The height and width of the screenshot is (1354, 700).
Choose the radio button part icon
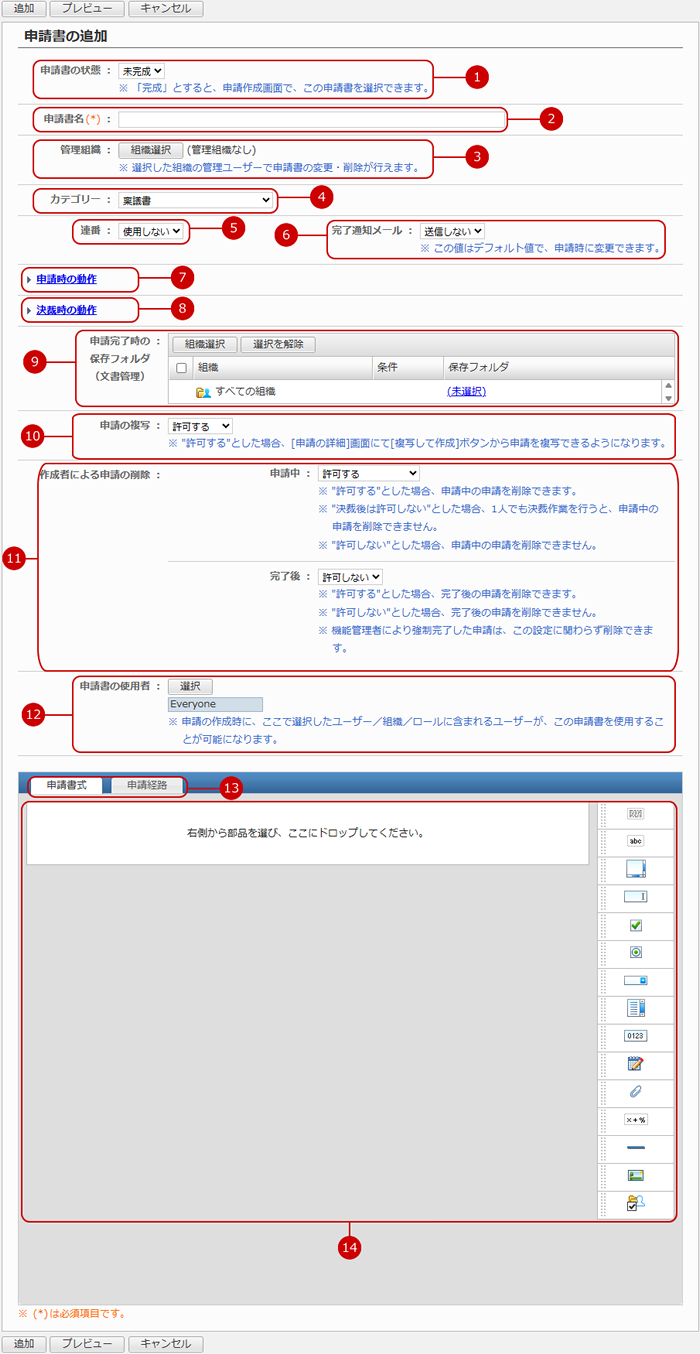click(636, 952)
